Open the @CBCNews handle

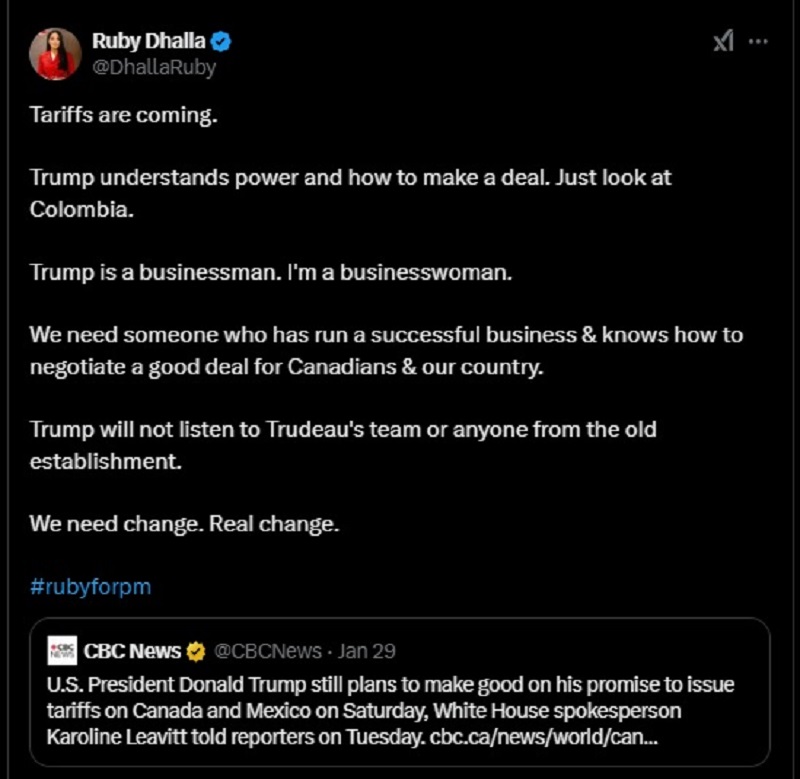pyautogui.click(x=268, y=651)
